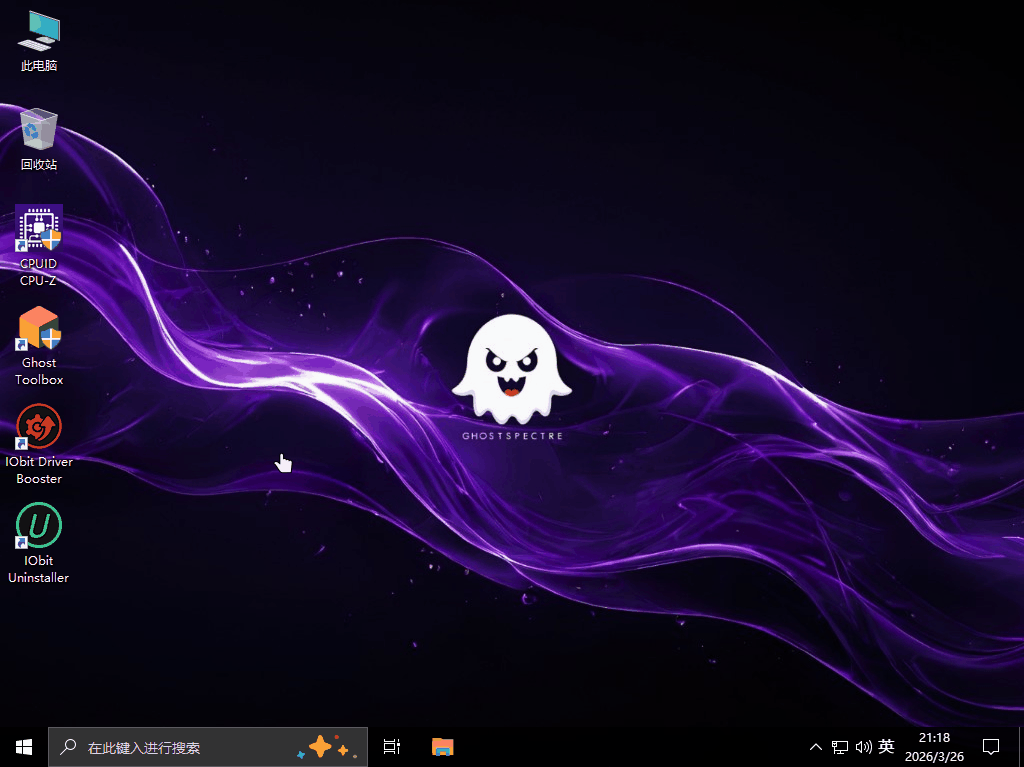Open the network status tray icon
Screen dimensions: 1024x767
(840, 747)
